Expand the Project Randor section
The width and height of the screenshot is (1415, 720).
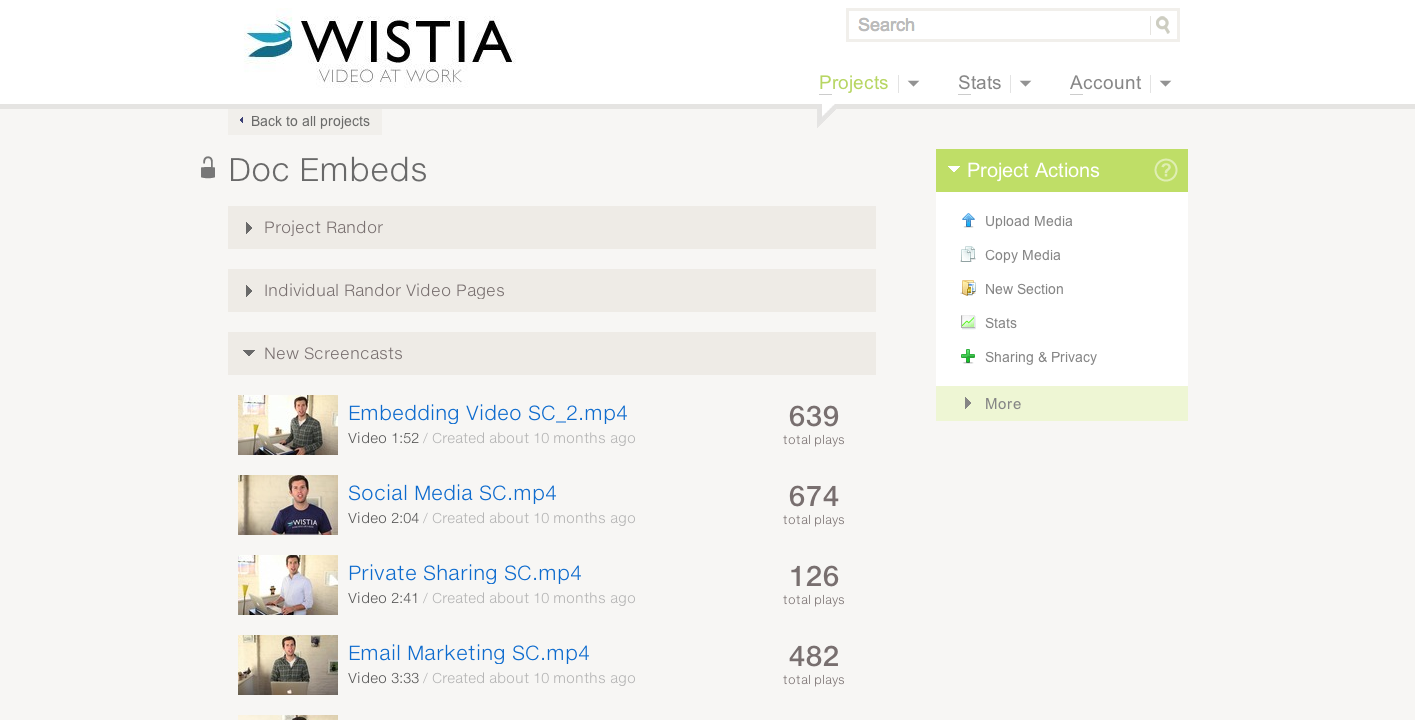point(552,228)
